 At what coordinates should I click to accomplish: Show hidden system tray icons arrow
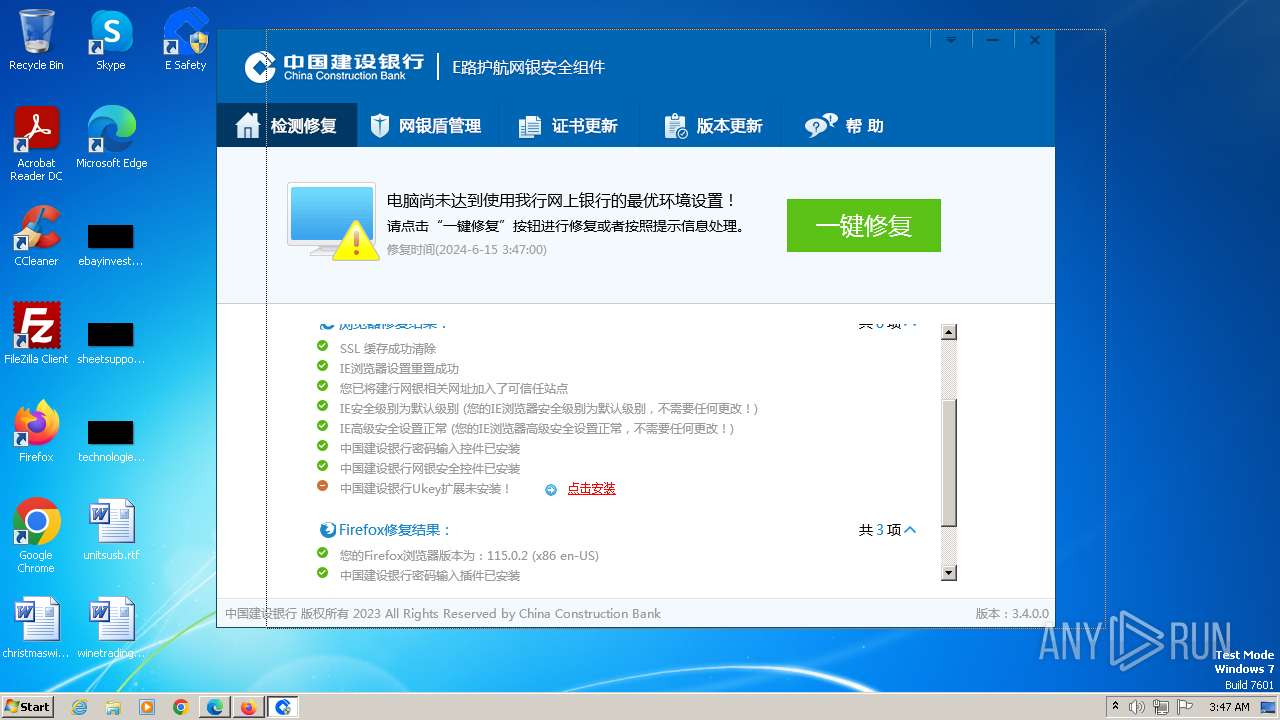1115,706
